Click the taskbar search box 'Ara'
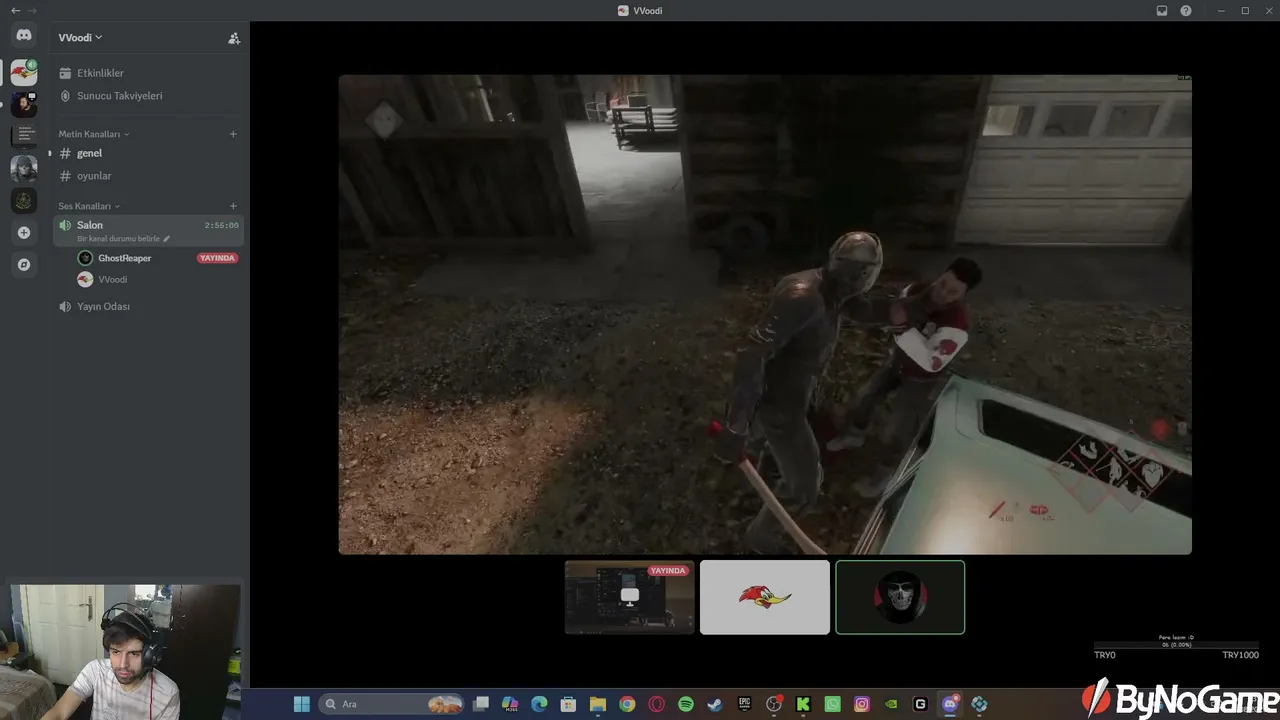Viewport: 1280px width, 720px height. coord(393,704)
